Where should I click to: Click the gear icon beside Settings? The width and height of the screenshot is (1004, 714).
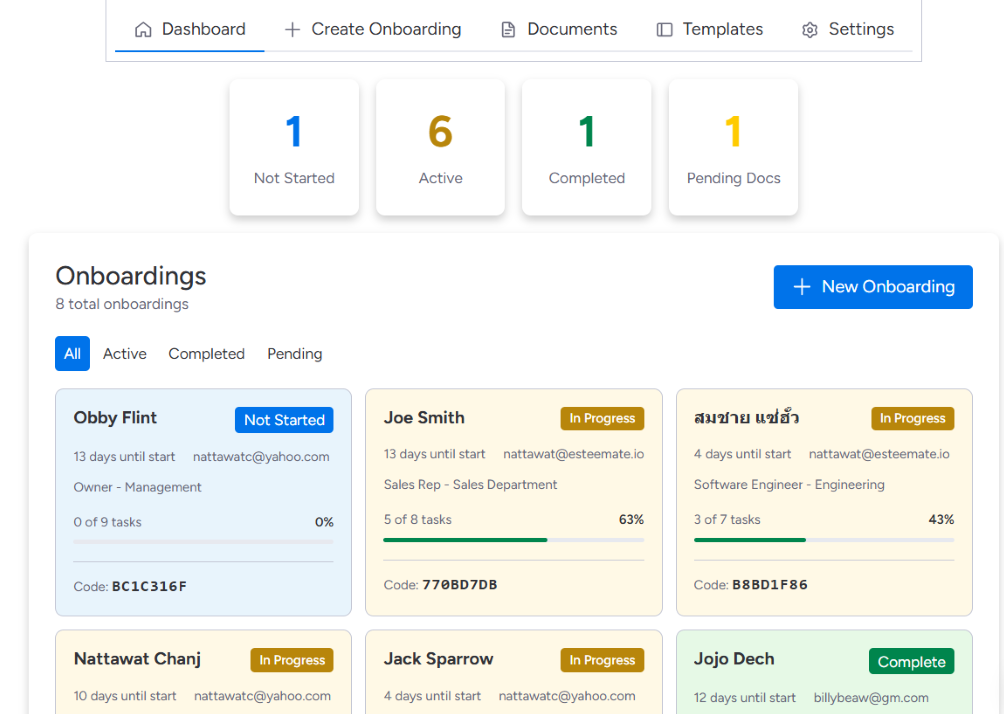click(x=810, y=30)
